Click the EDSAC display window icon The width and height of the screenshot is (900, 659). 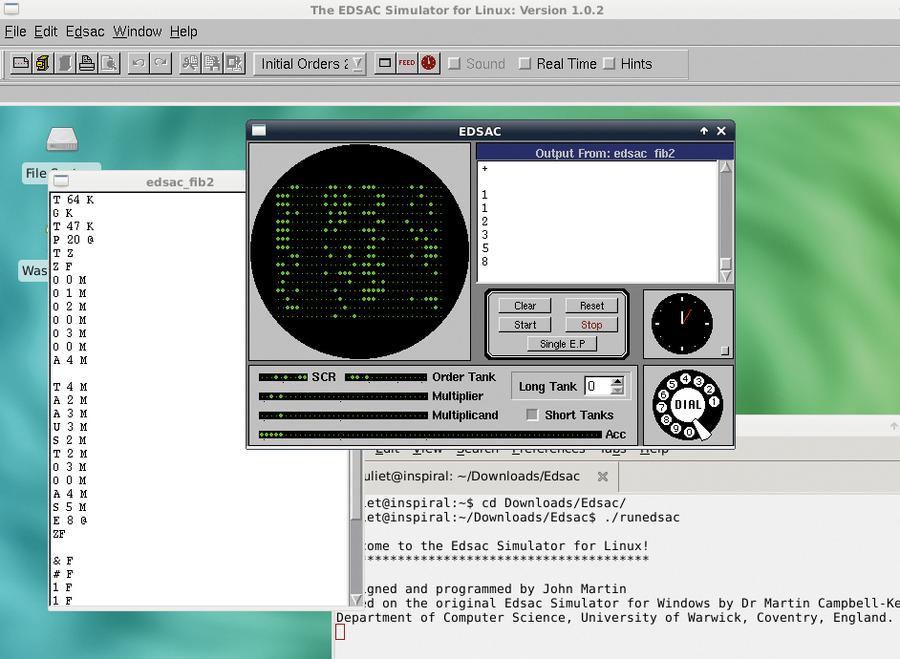pos(385,63)
